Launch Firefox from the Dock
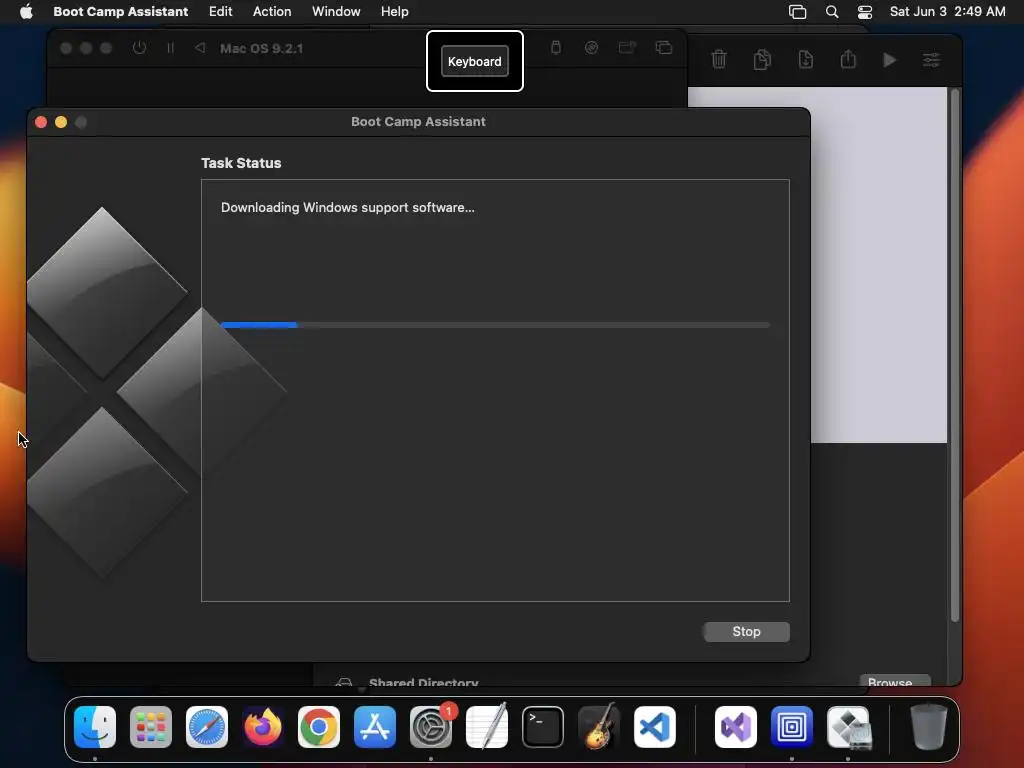 (263, 727)
